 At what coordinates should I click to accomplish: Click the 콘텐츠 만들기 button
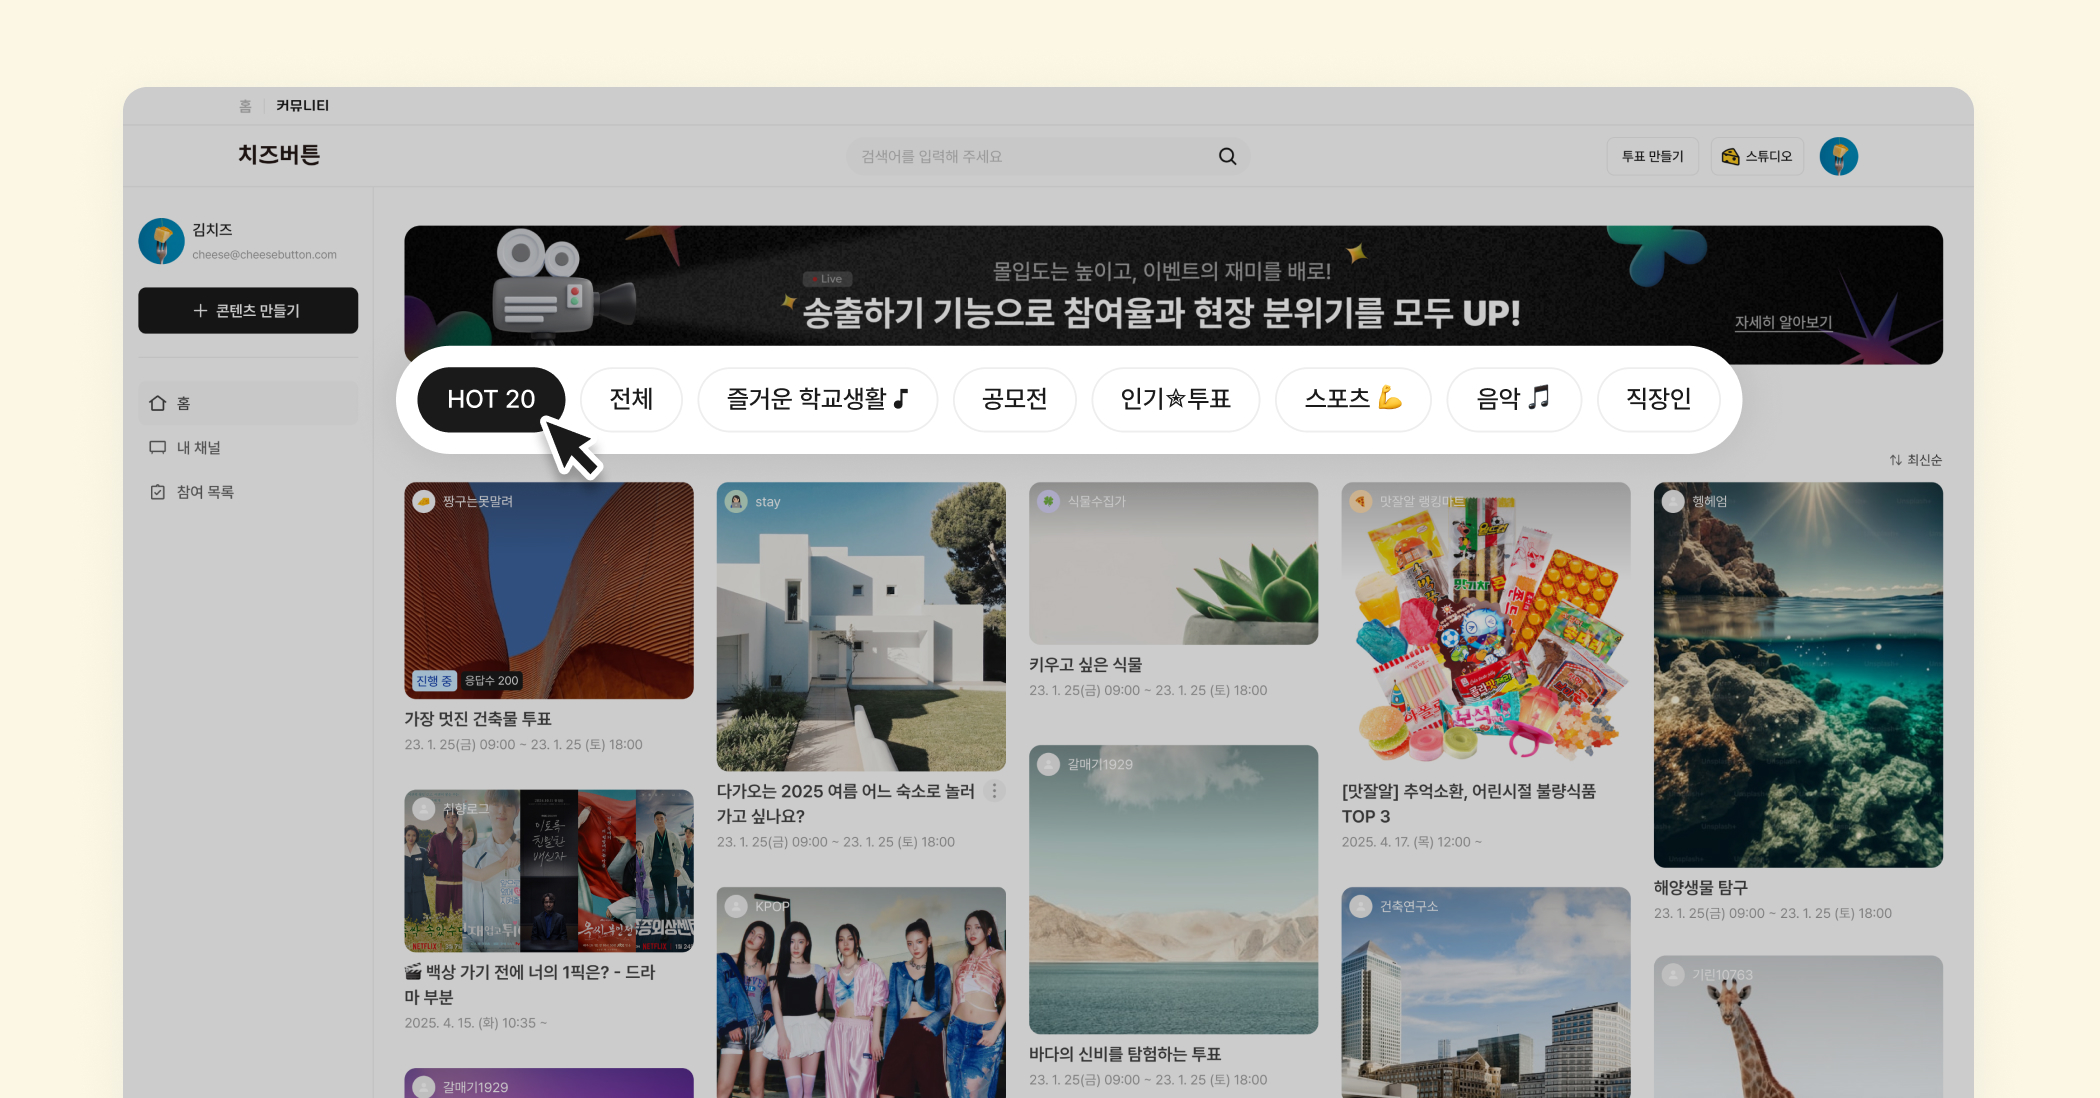coord(248,311)
